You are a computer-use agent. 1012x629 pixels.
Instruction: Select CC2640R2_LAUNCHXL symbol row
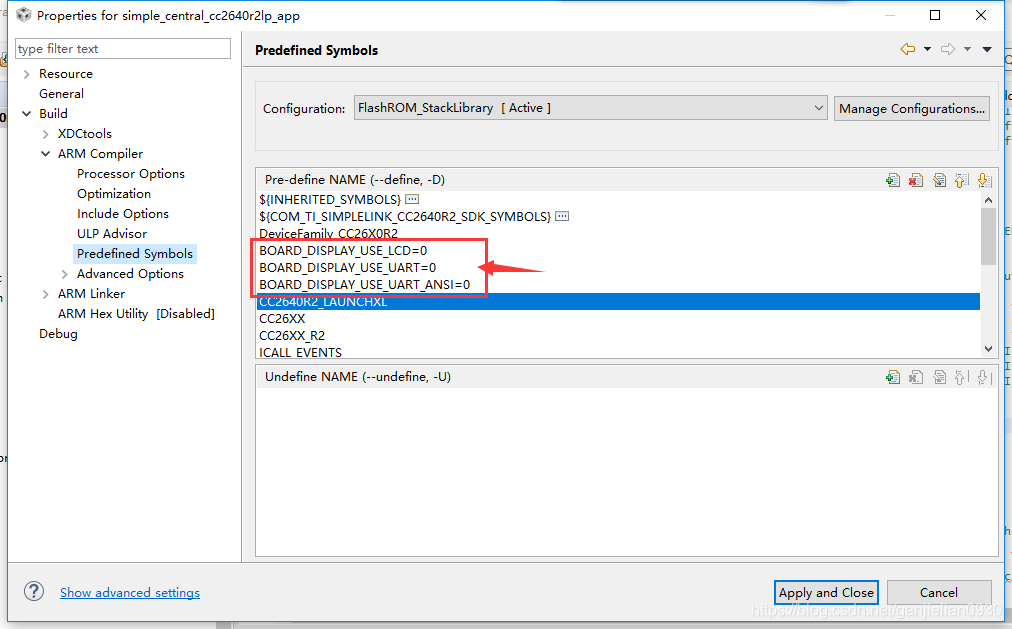coord(618,301)
